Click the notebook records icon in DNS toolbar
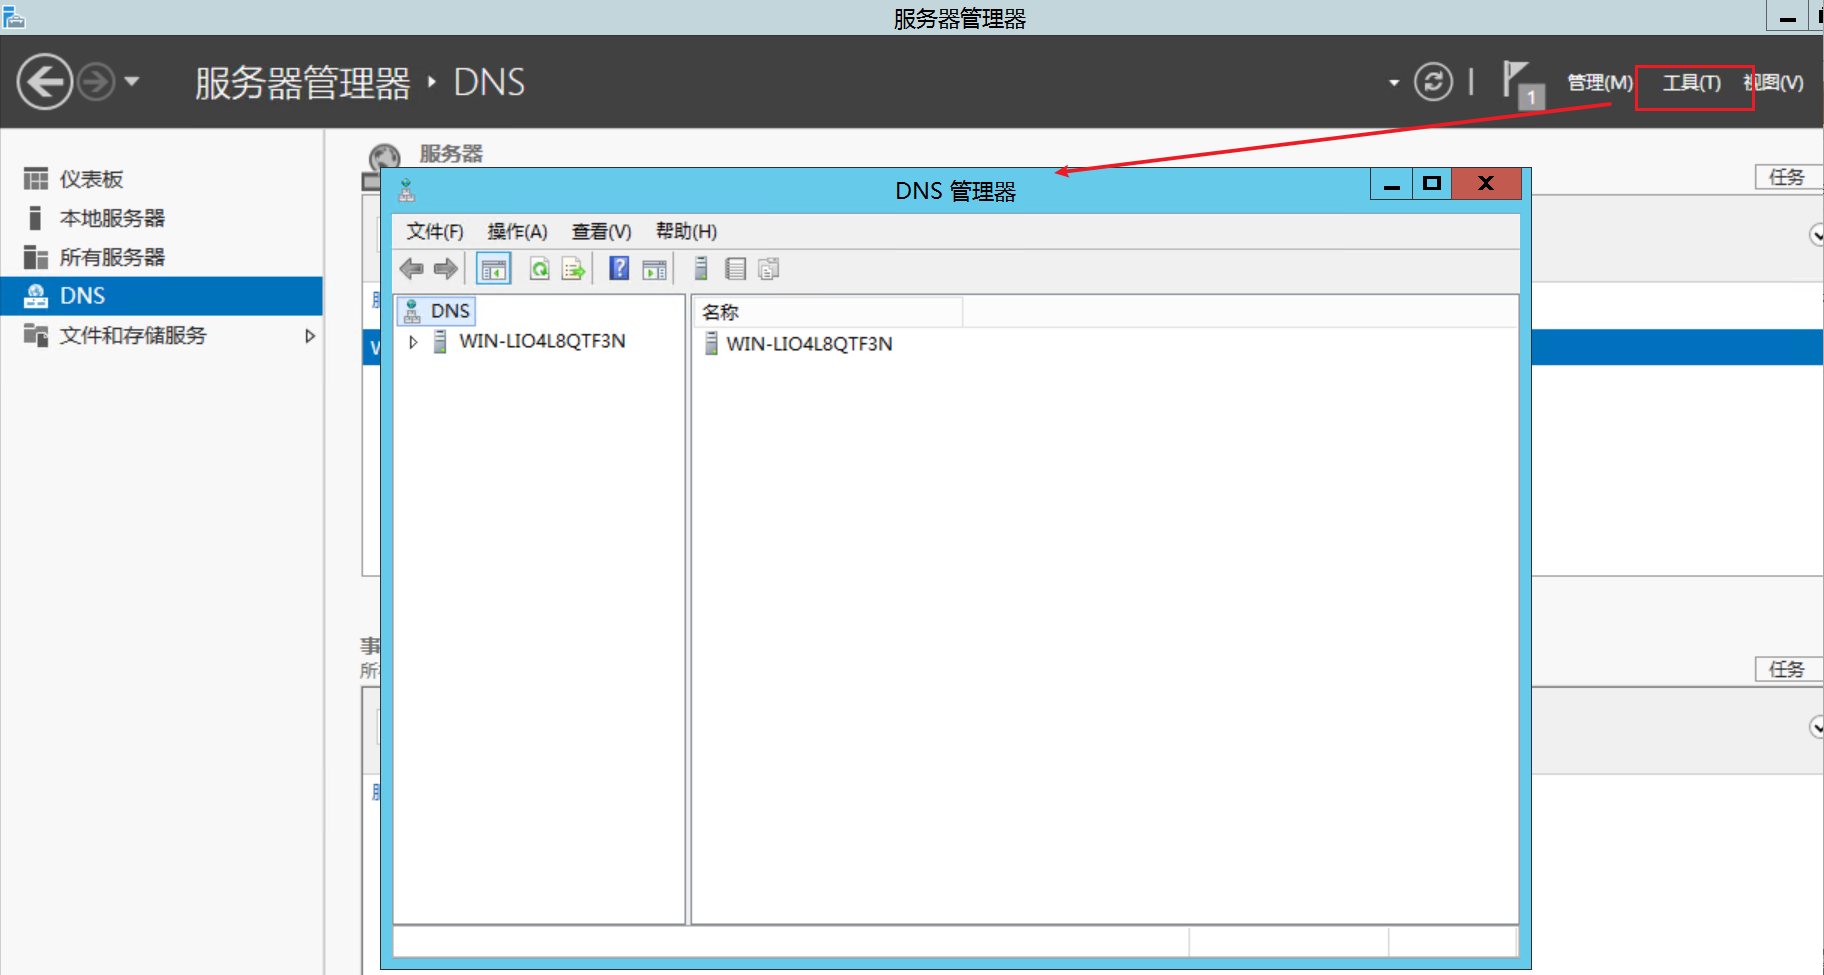 pyautogui.click(x=735, y=268)
